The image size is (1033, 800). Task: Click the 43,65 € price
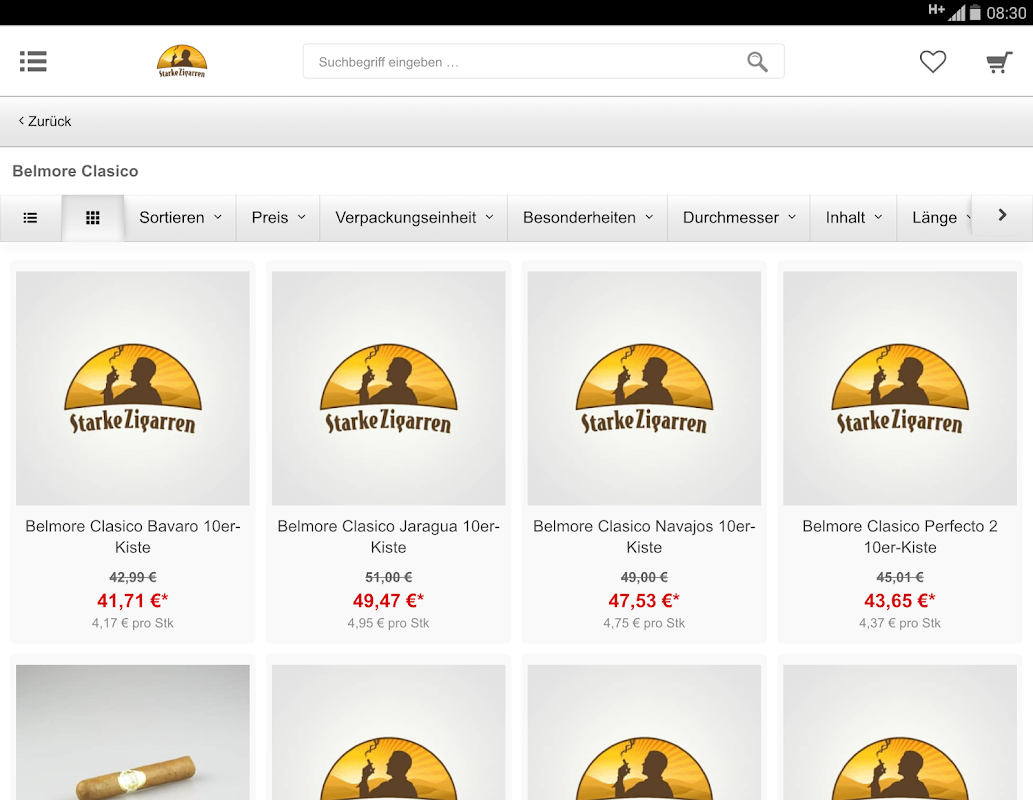[x=899, y=601]
